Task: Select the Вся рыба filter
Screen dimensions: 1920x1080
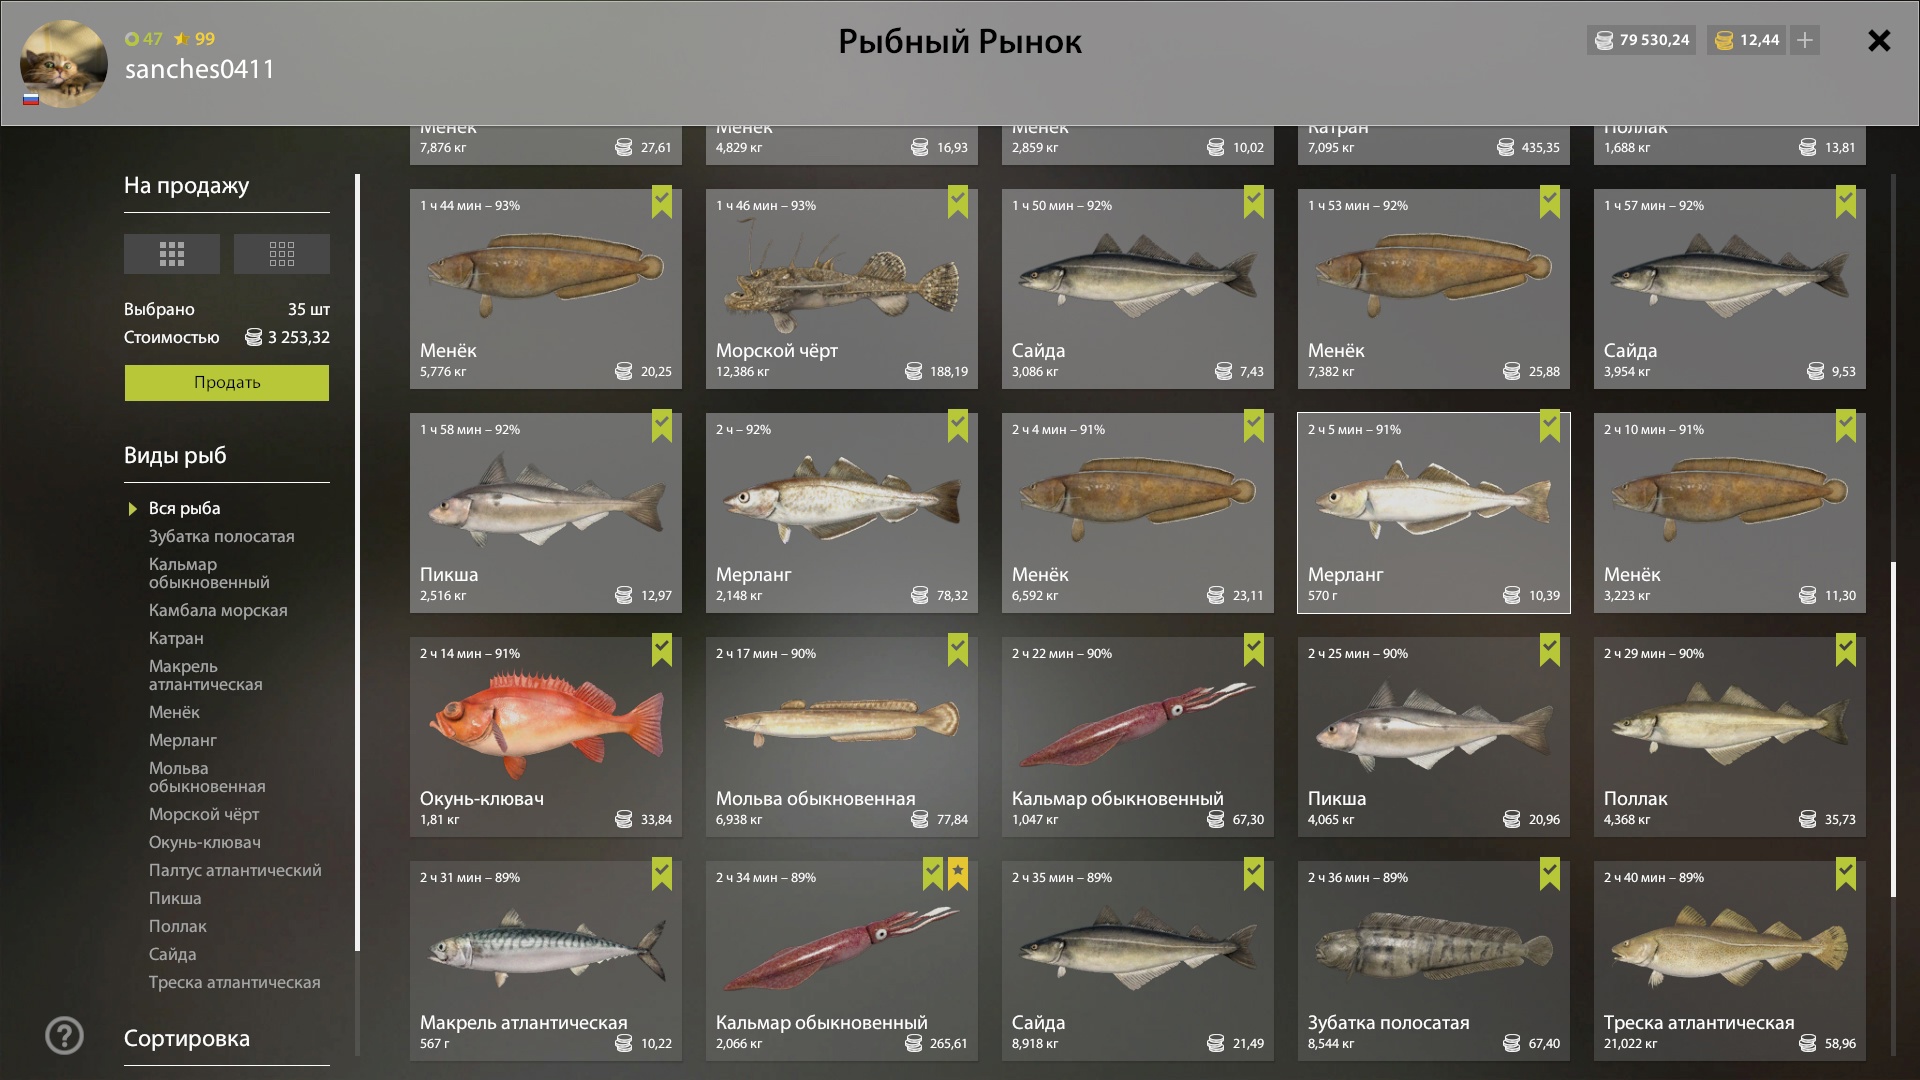Action: pos(185,508)
